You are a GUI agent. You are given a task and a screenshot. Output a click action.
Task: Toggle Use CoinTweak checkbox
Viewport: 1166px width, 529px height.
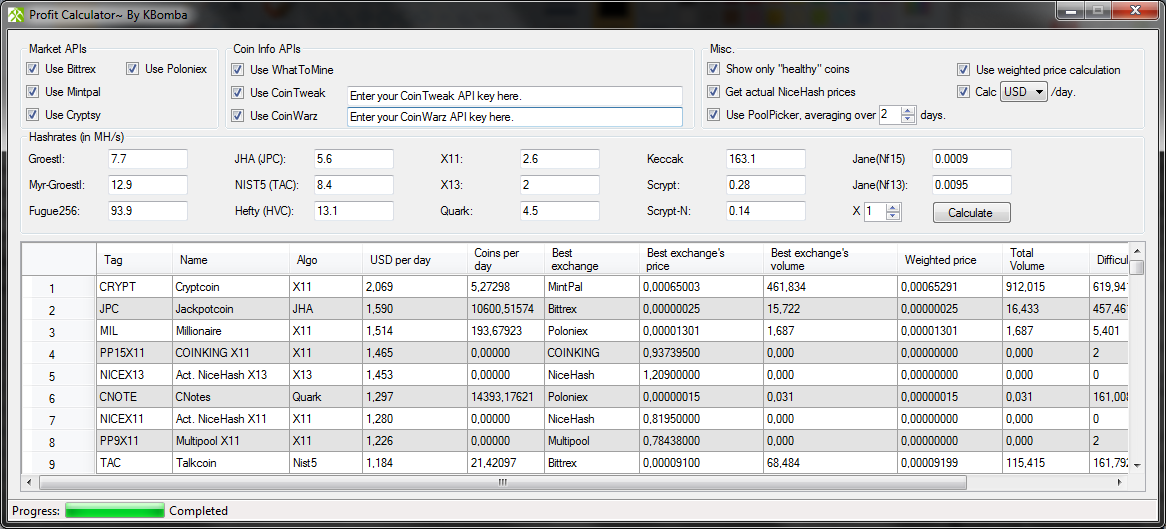[237, 93]
